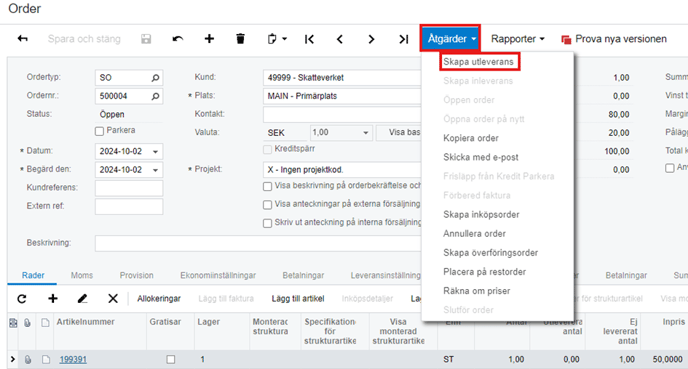The image size is (688, 369).
Task: Go to first record icon
Action: click(309, 39)
